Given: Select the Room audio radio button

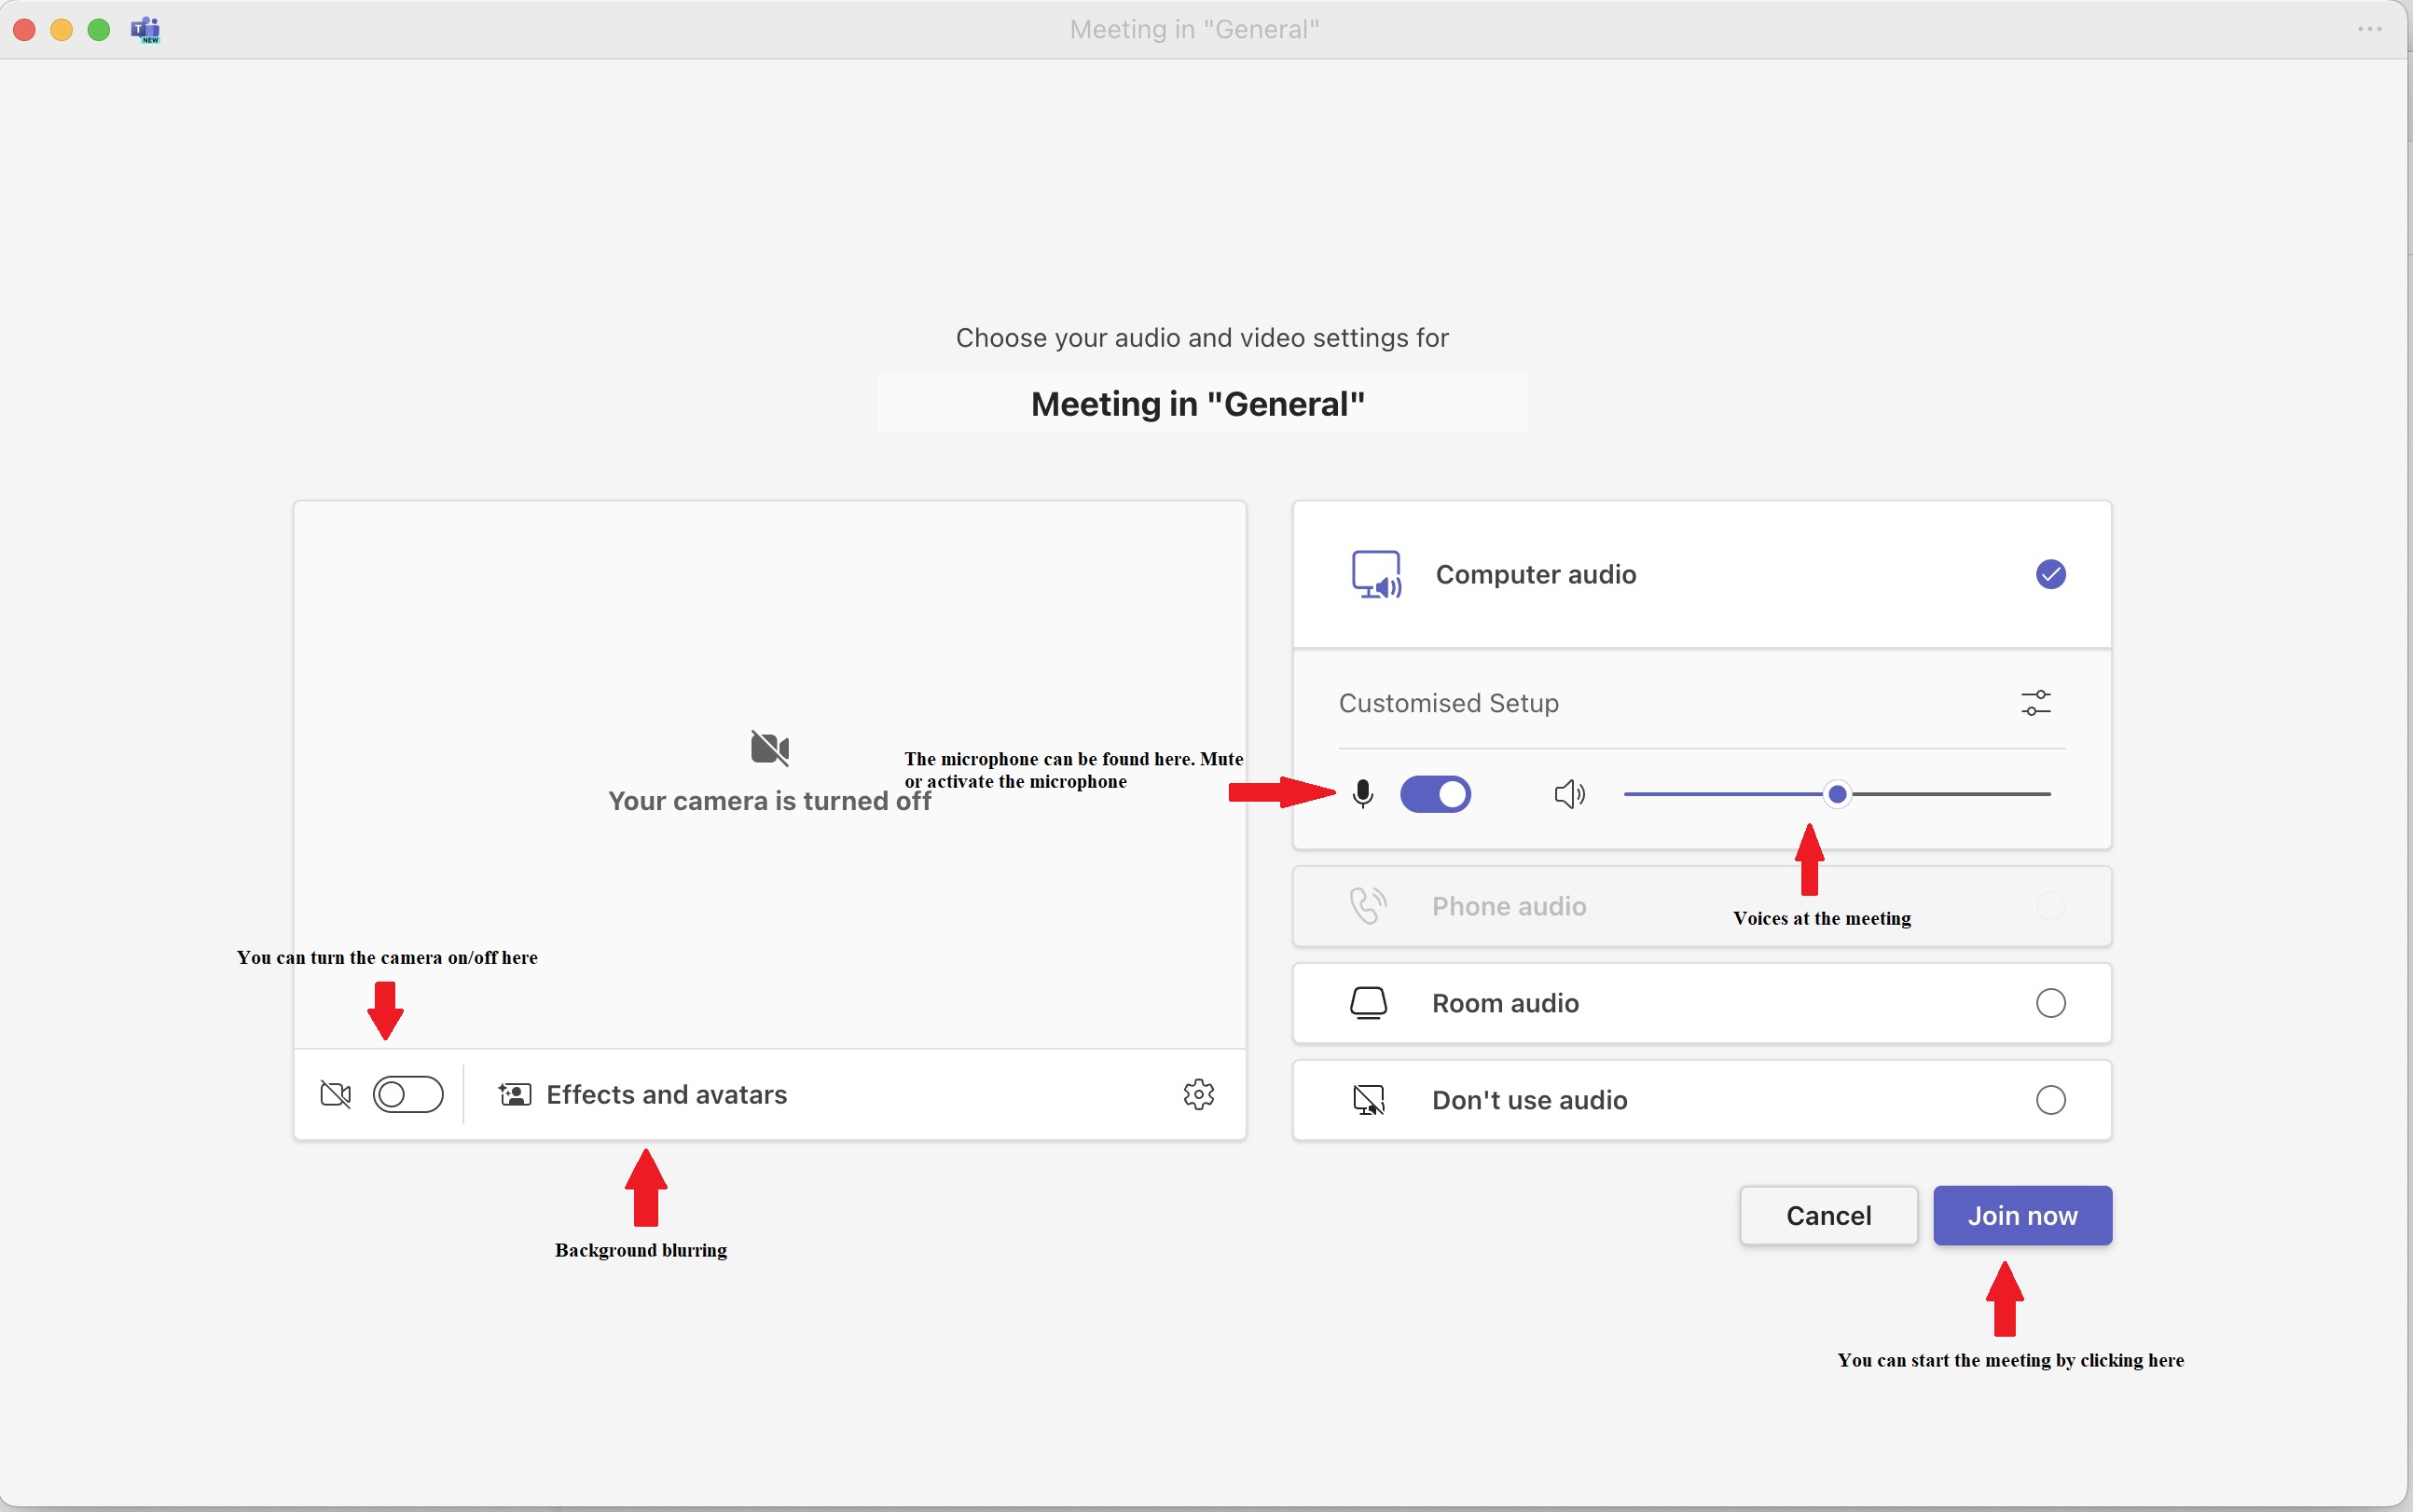Looking at the screenshot, I should 2050,1003.
